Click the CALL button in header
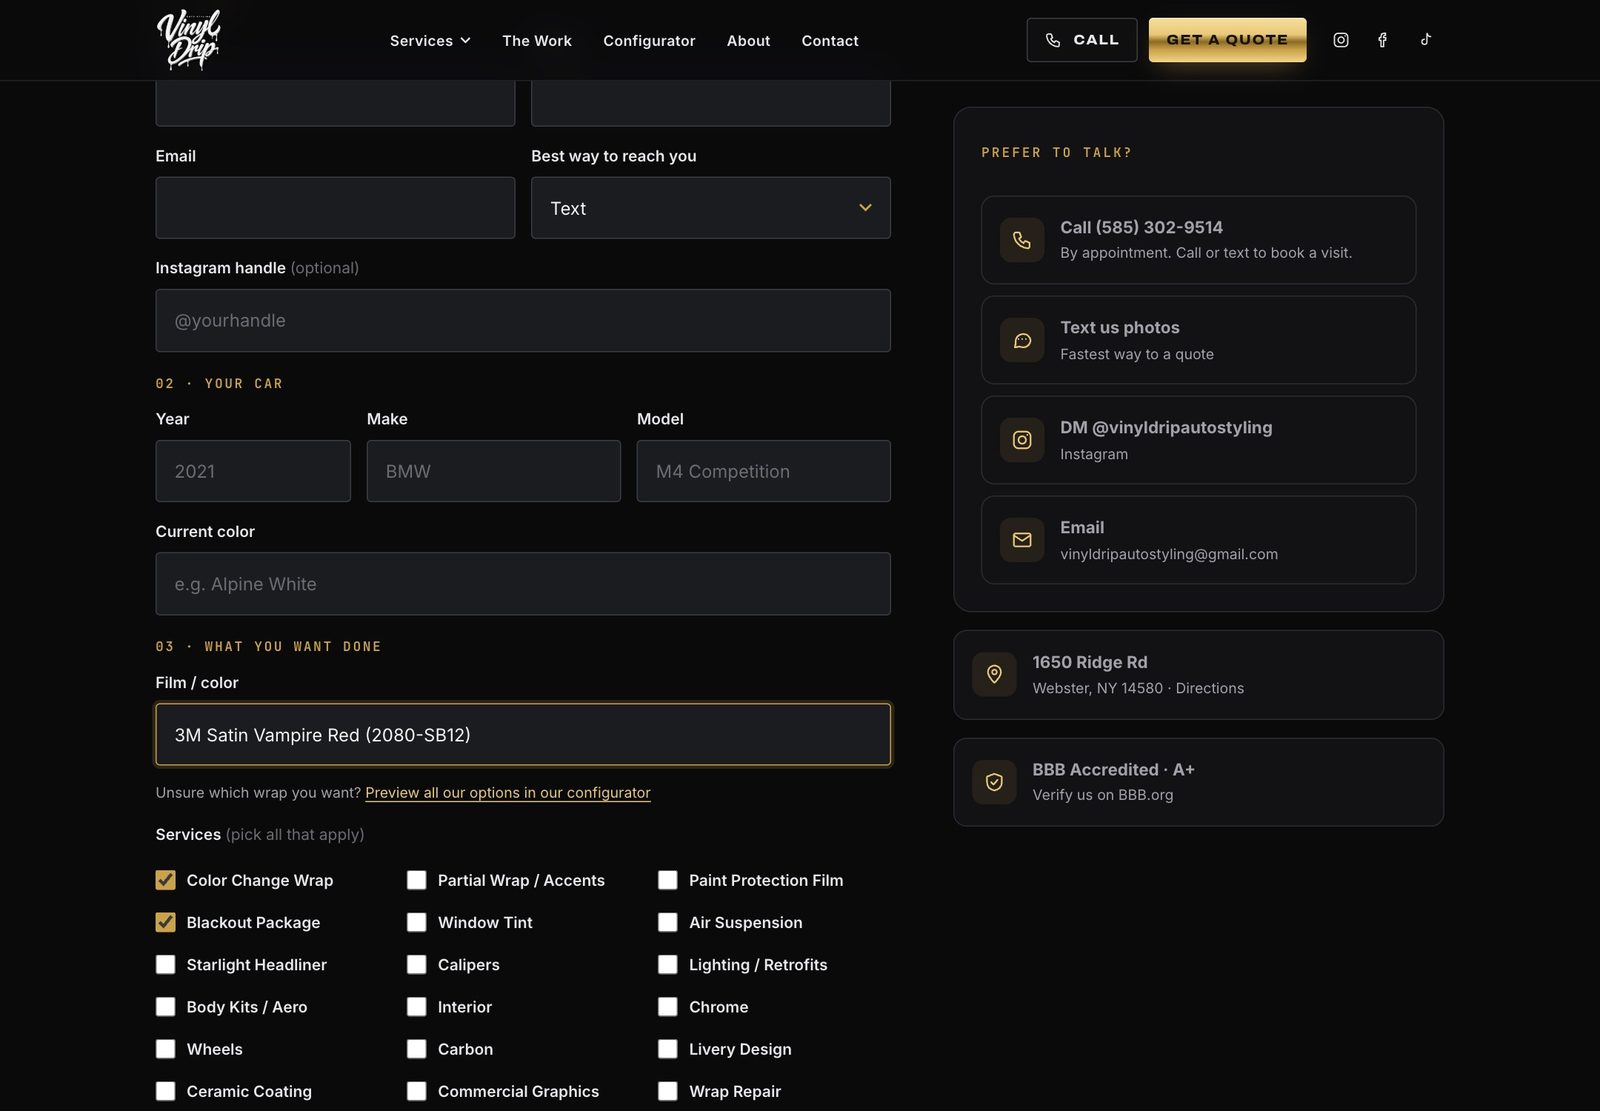Image resolution: width=1600 pixels, height=1111 pixels. point(1082,40)
